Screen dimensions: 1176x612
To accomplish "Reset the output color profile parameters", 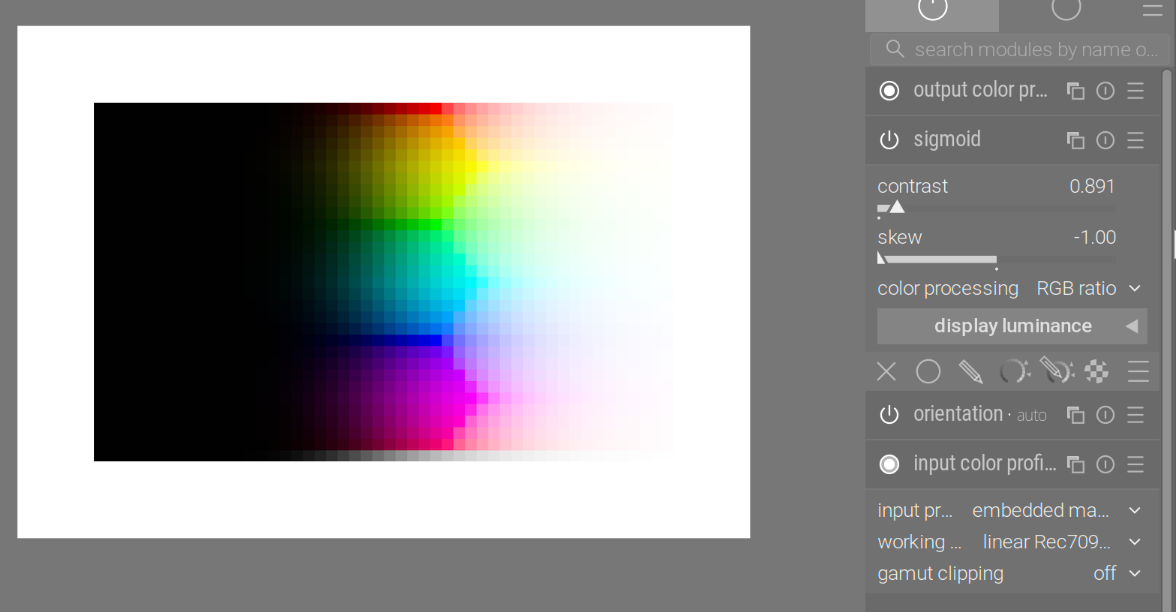I will 1106,91.
